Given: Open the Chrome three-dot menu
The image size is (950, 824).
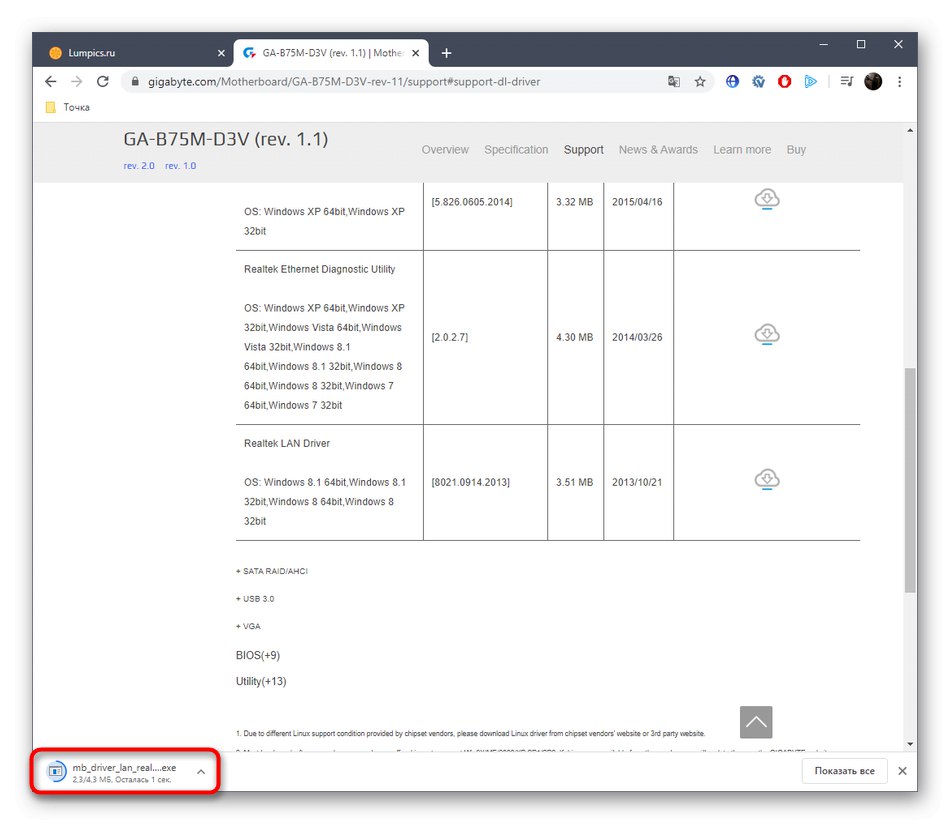Looking at the screenshot, I should [x=899, y=81].
